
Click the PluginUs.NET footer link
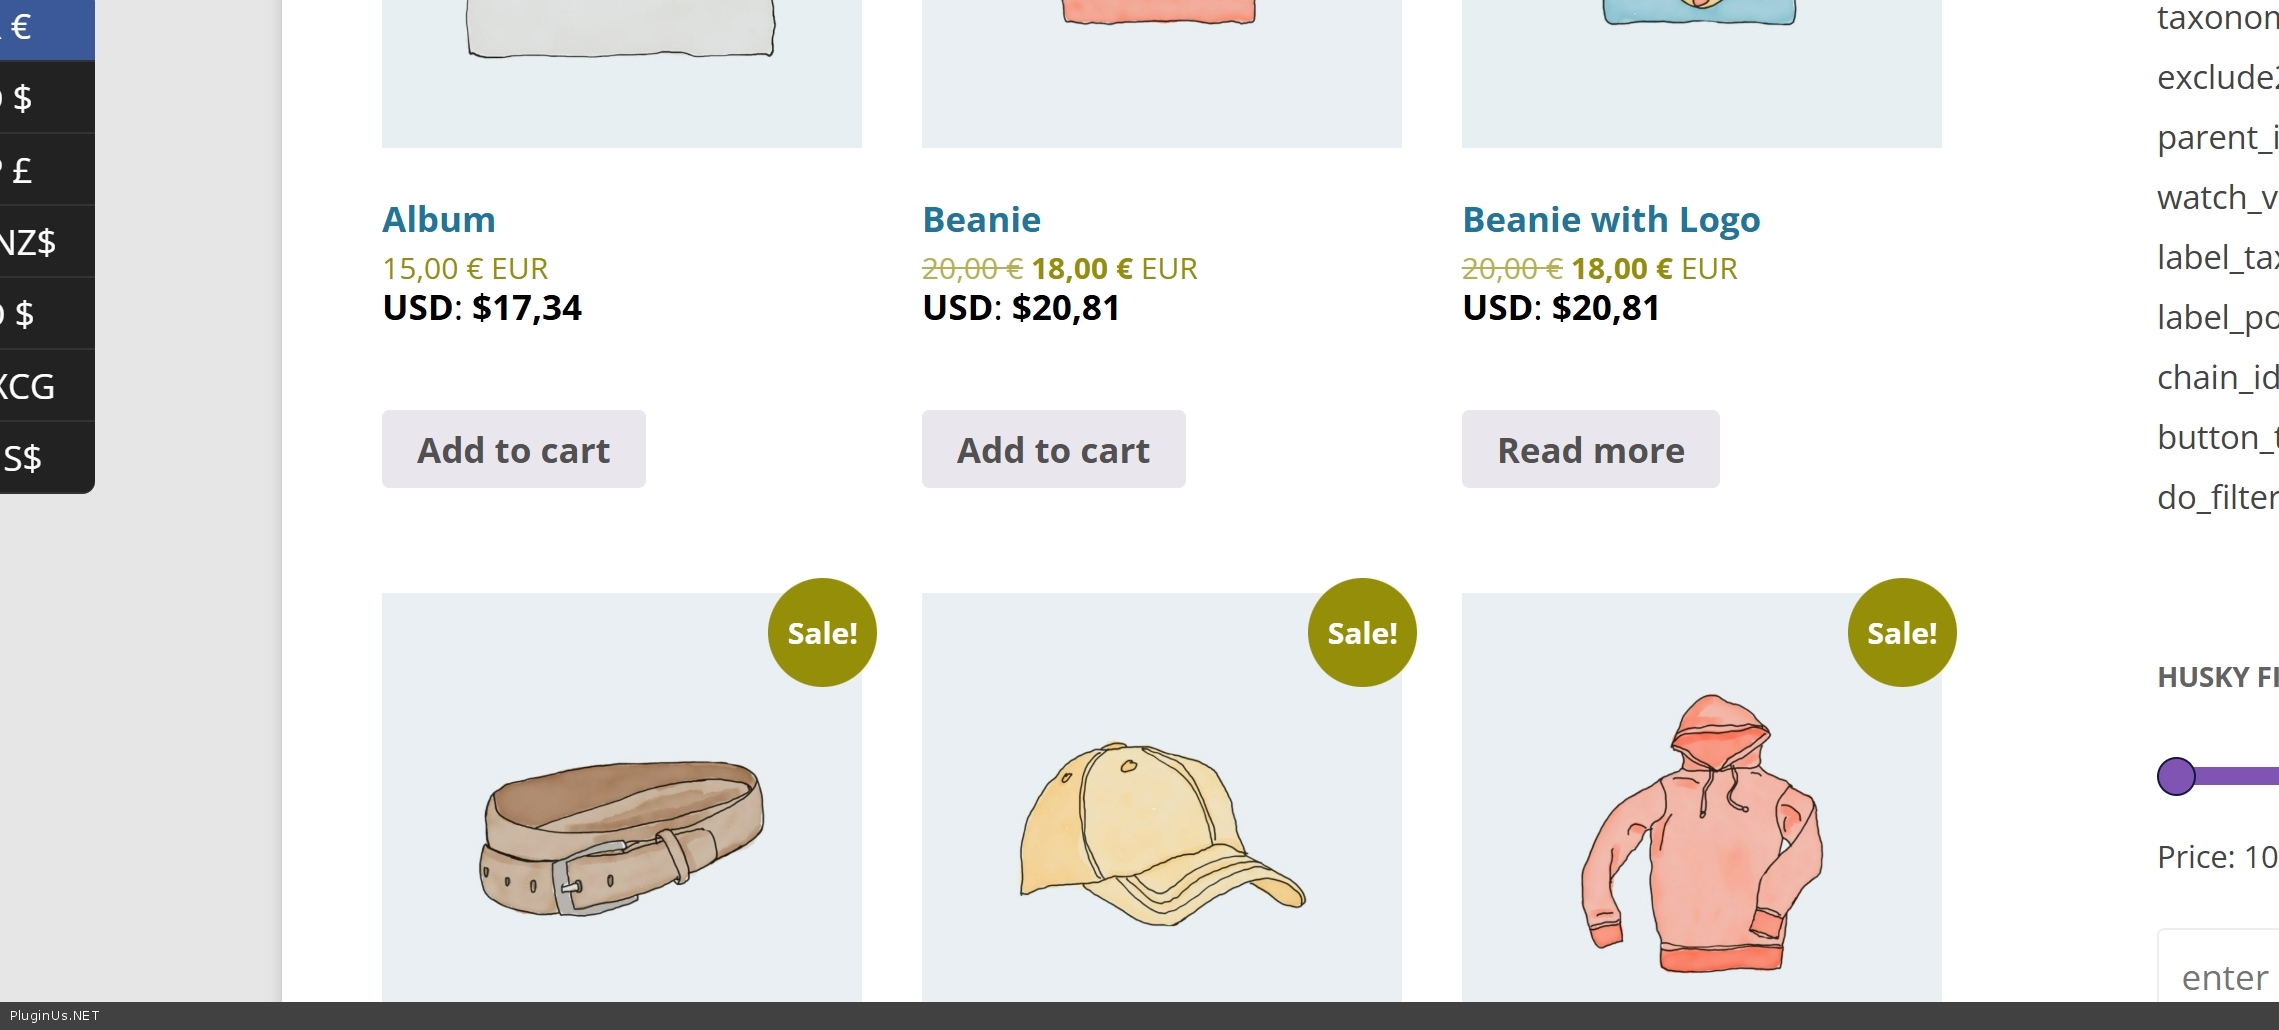click(x=55, y=1016)
